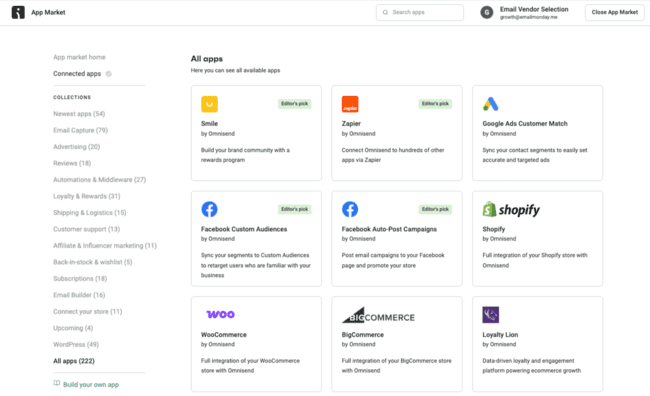Click the WooCommerce app title
This screenshot has width=650, height=396.
coord(224,335)
